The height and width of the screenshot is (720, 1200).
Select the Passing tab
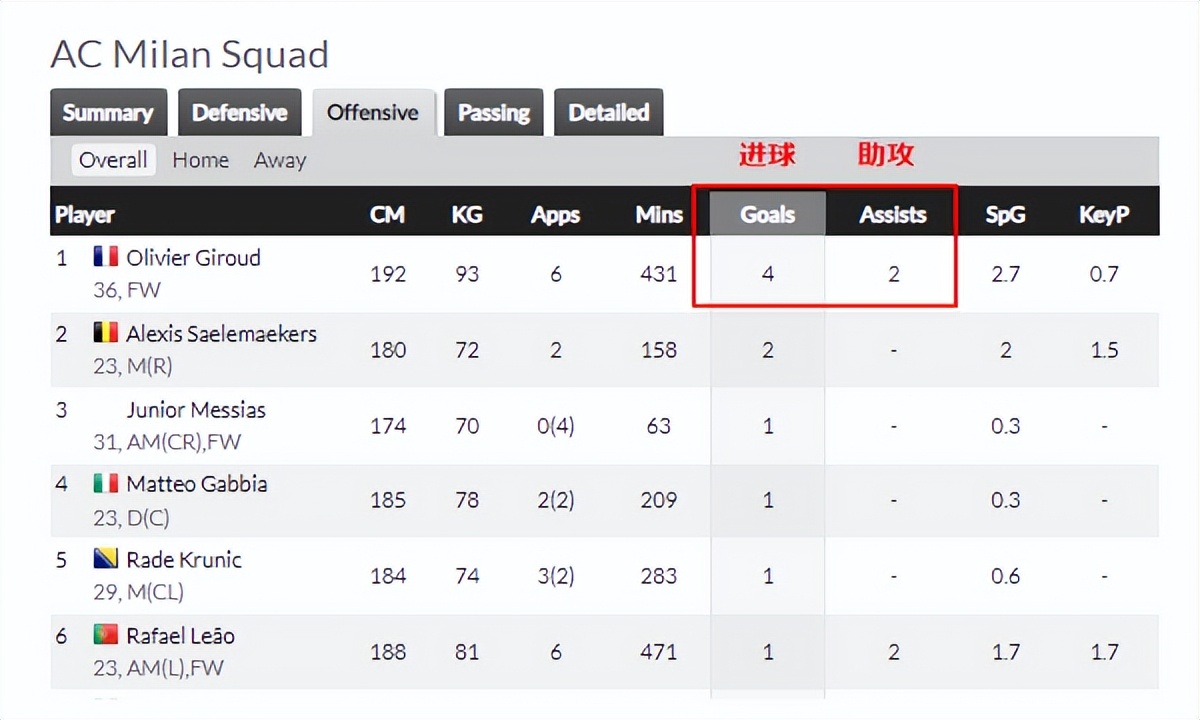[x=494, y=113]
